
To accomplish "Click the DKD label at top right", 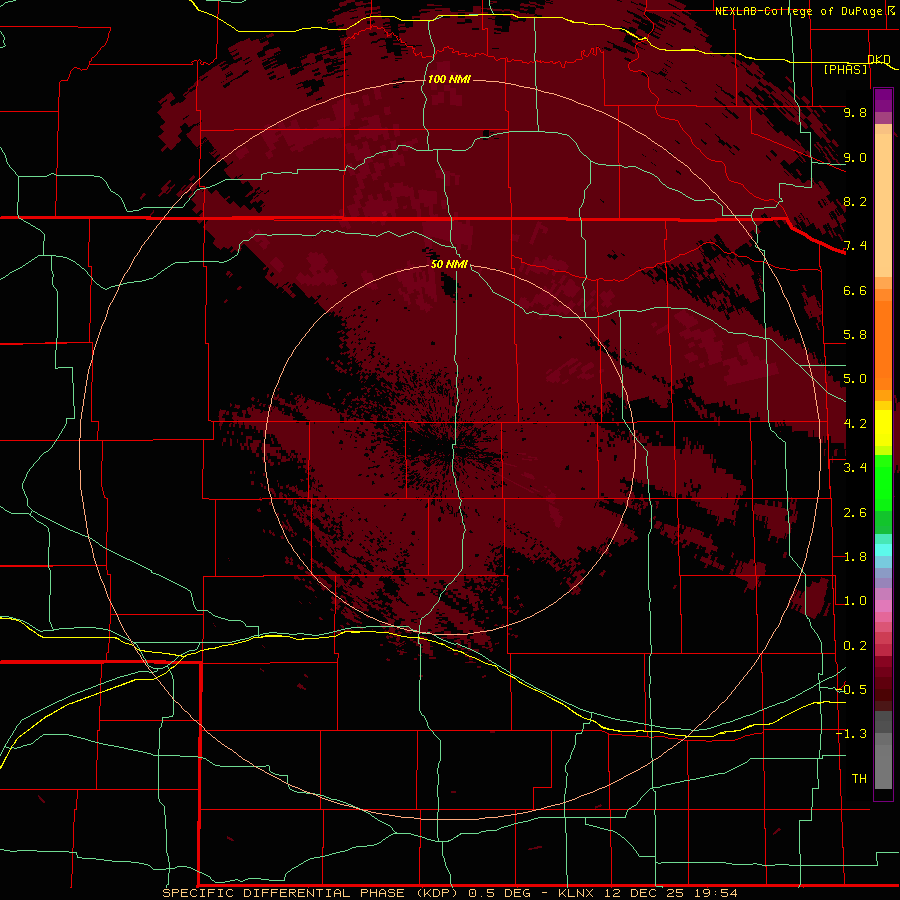I will coord(879,59).
